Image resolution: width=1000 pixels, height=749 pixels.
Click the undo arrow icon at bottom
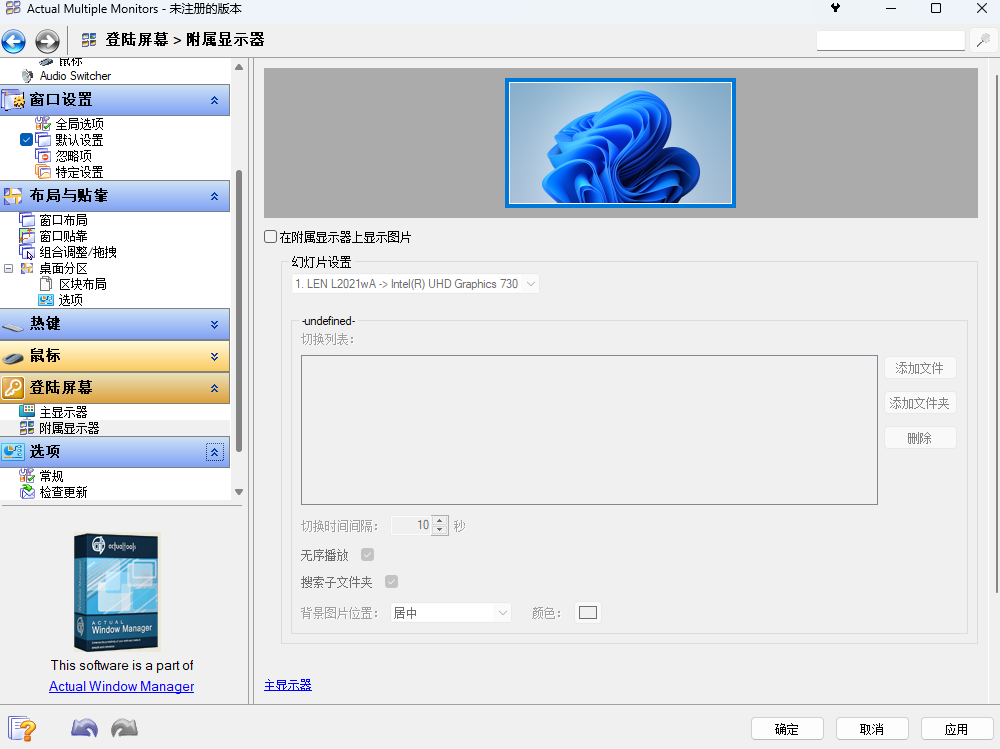coord(84,728)
